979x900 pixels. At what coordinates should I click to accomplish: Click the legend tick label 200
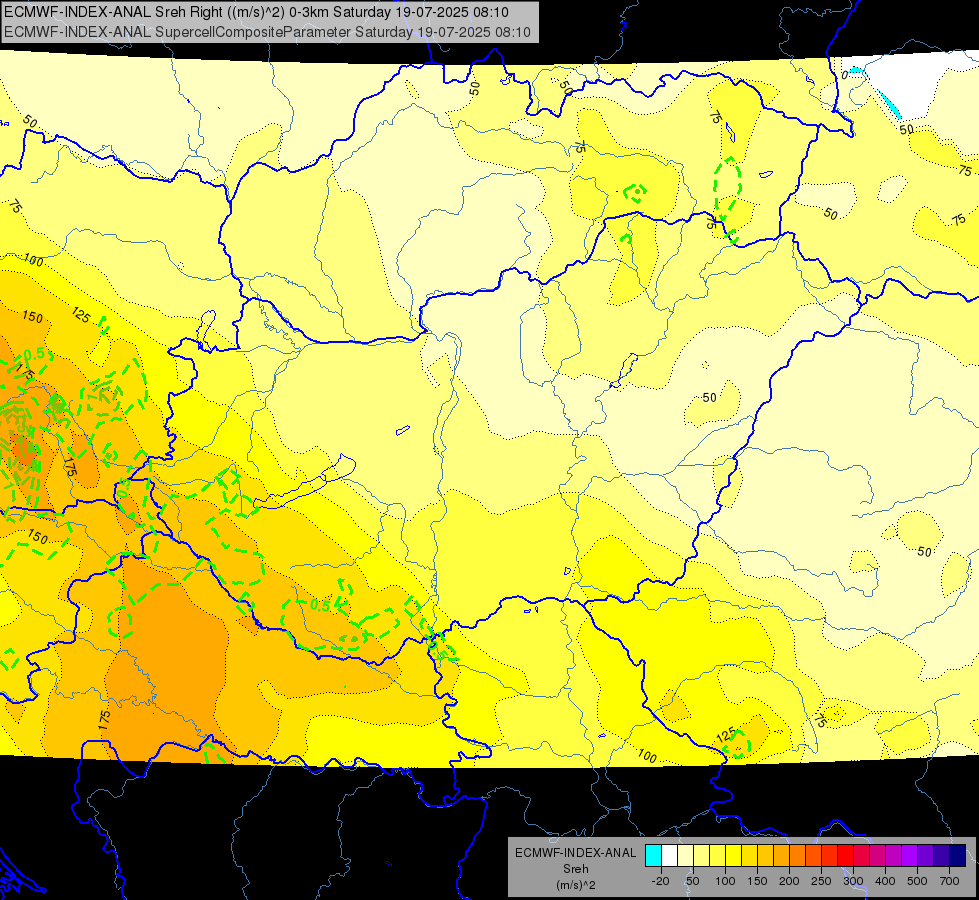789,881
